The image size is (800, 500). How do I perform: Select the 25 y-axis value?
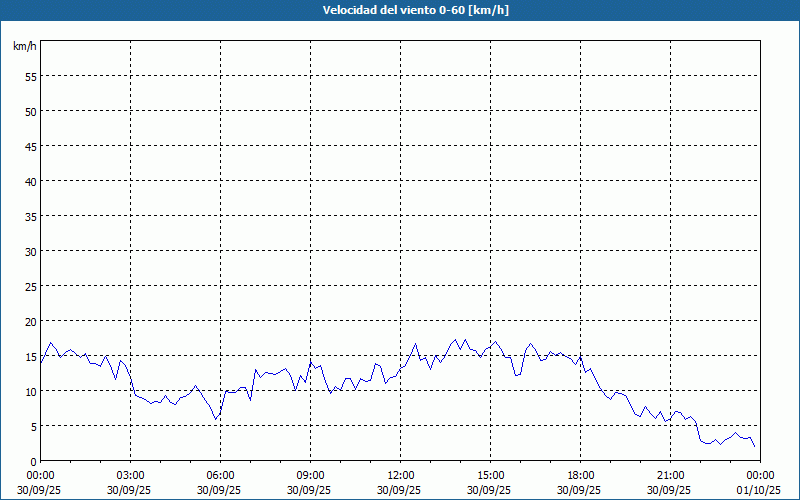point(30,286)
